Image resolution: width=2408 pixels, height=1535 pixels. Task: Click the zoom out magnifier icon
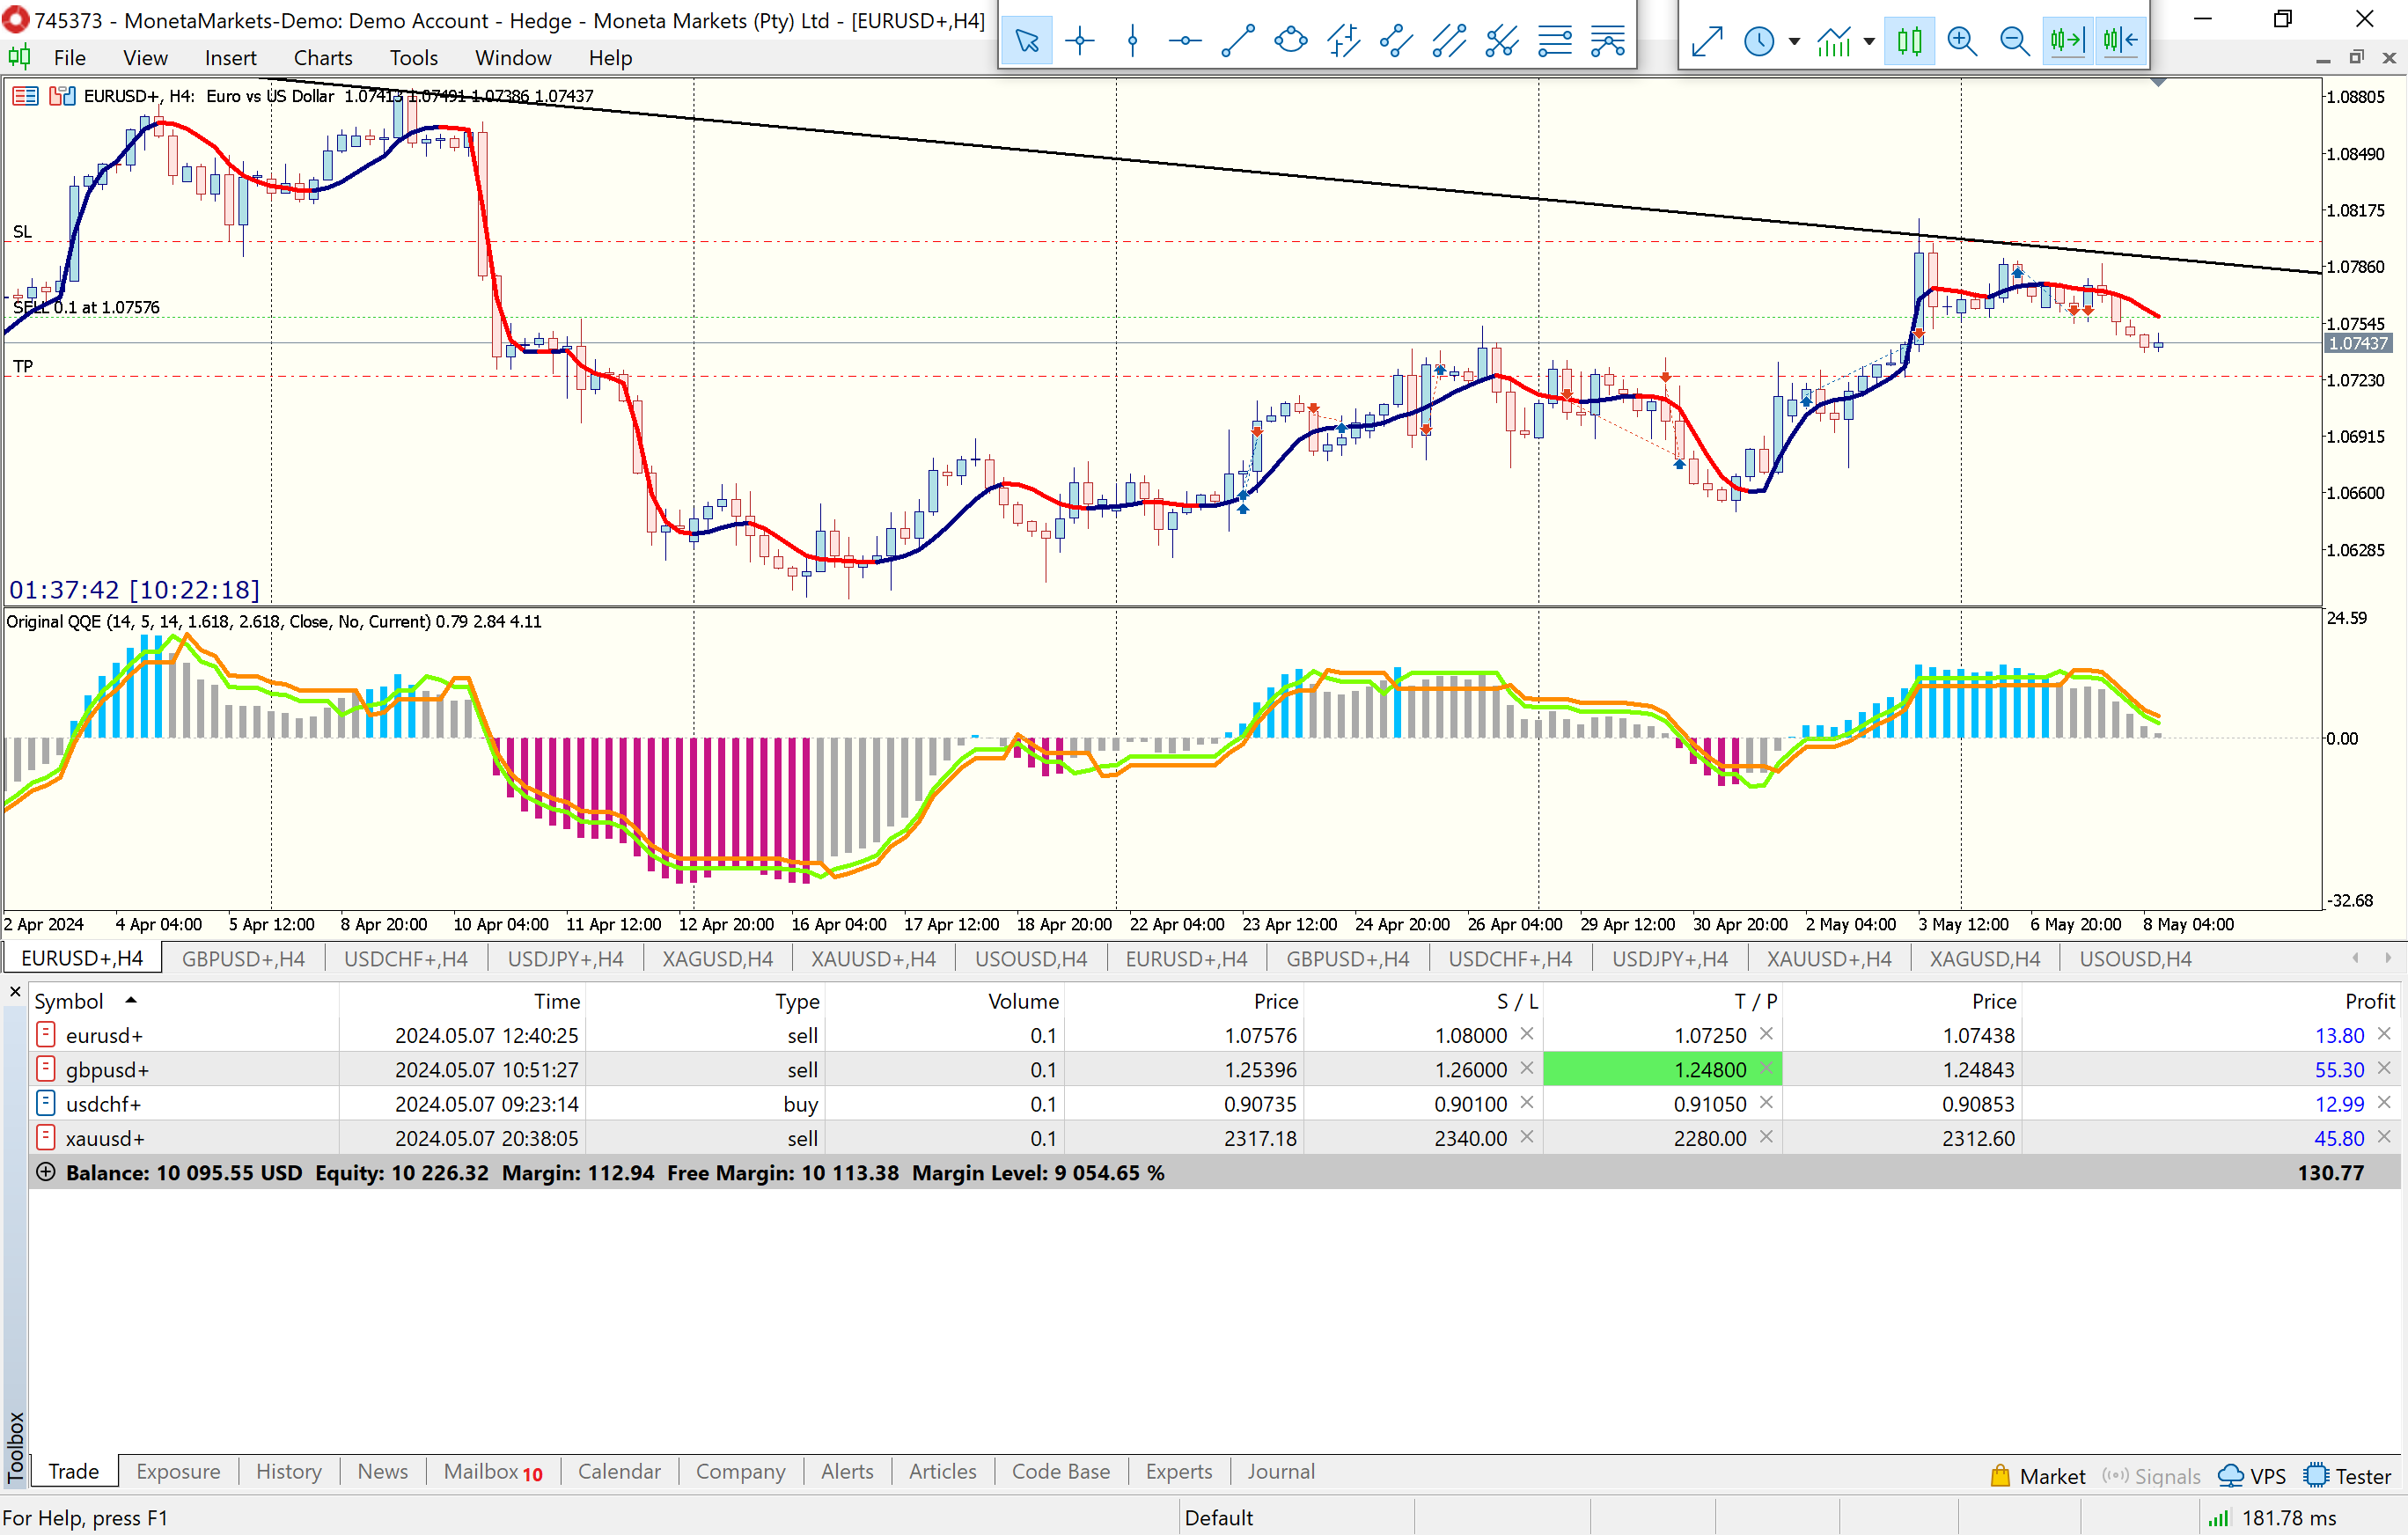[2014, 41]
